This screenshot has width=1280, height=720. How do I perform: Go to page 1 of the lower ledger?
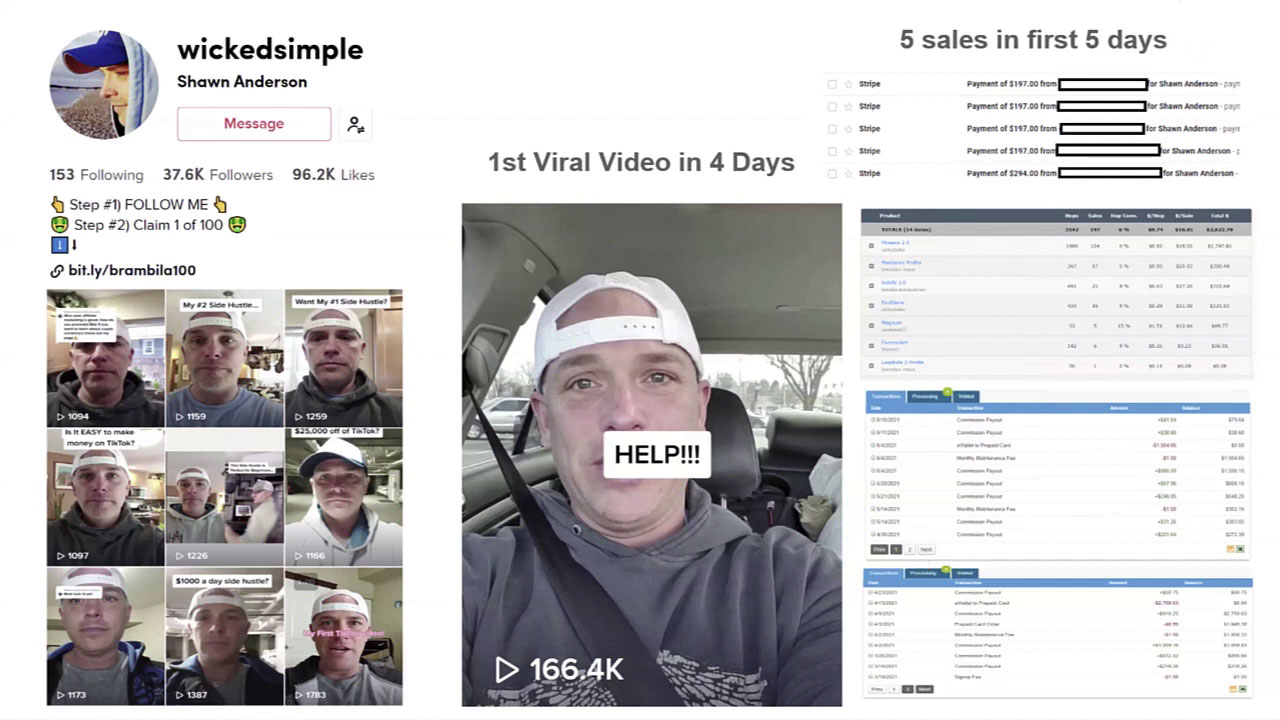(894, 689)
